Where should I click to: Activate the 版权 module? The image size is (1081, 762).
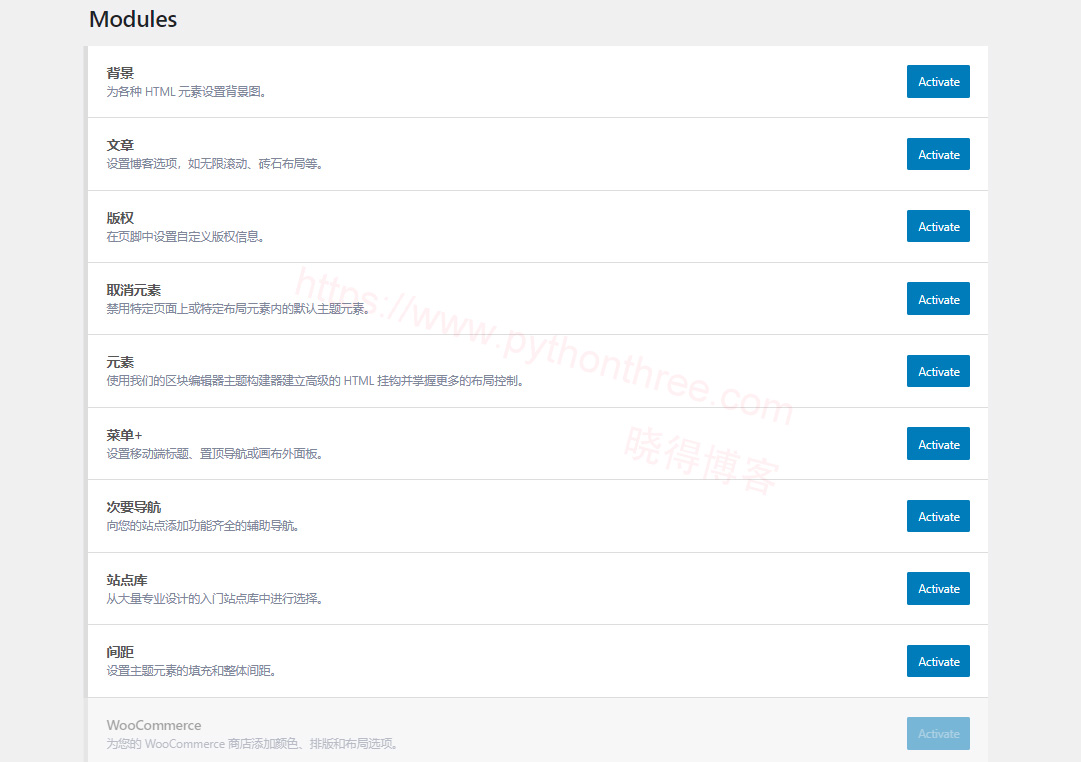click(x=938, y=226)
